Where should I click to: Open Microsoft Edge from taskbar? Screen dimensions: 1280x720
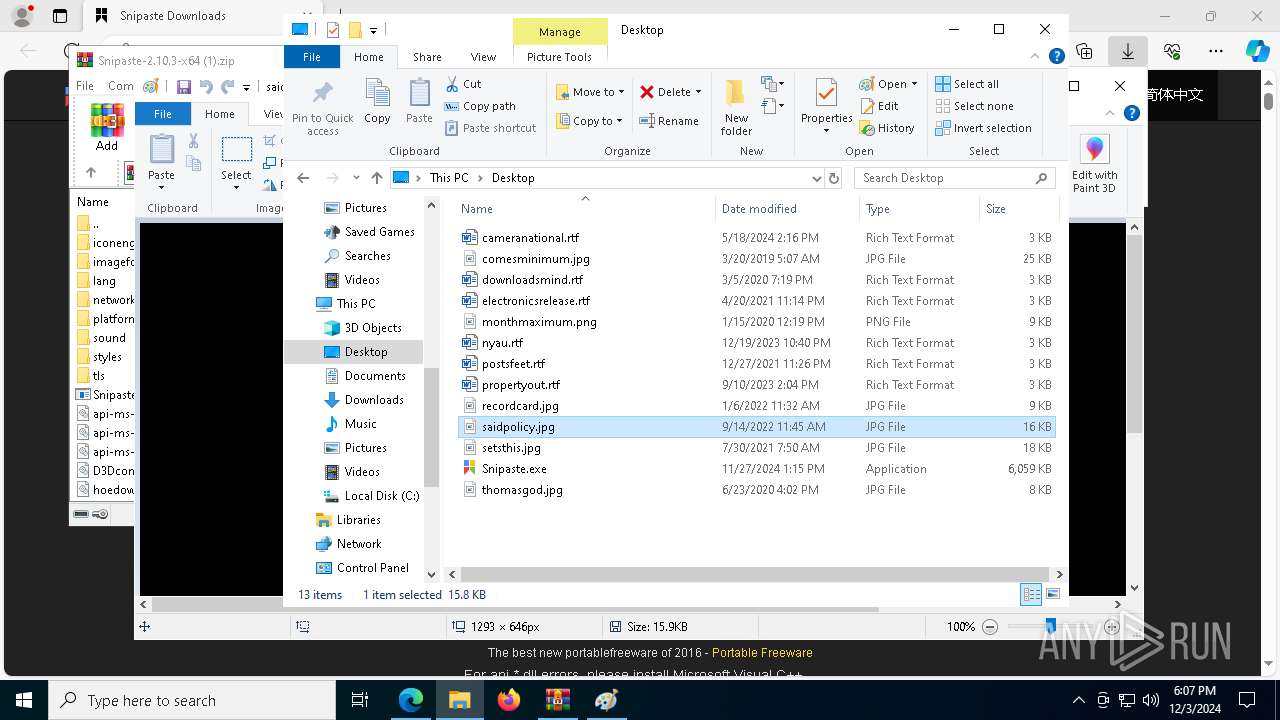click(x=411, y=700)
